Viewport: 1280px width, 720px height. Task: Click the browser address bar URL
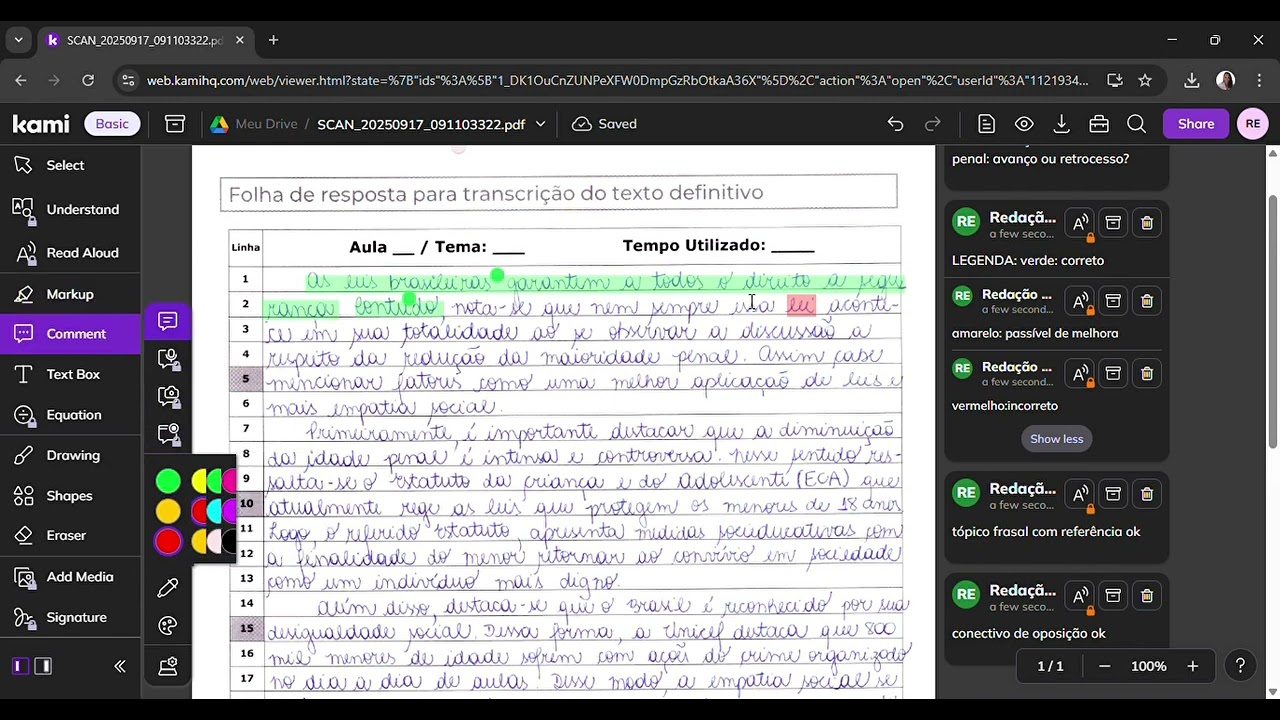coord(618,80)
